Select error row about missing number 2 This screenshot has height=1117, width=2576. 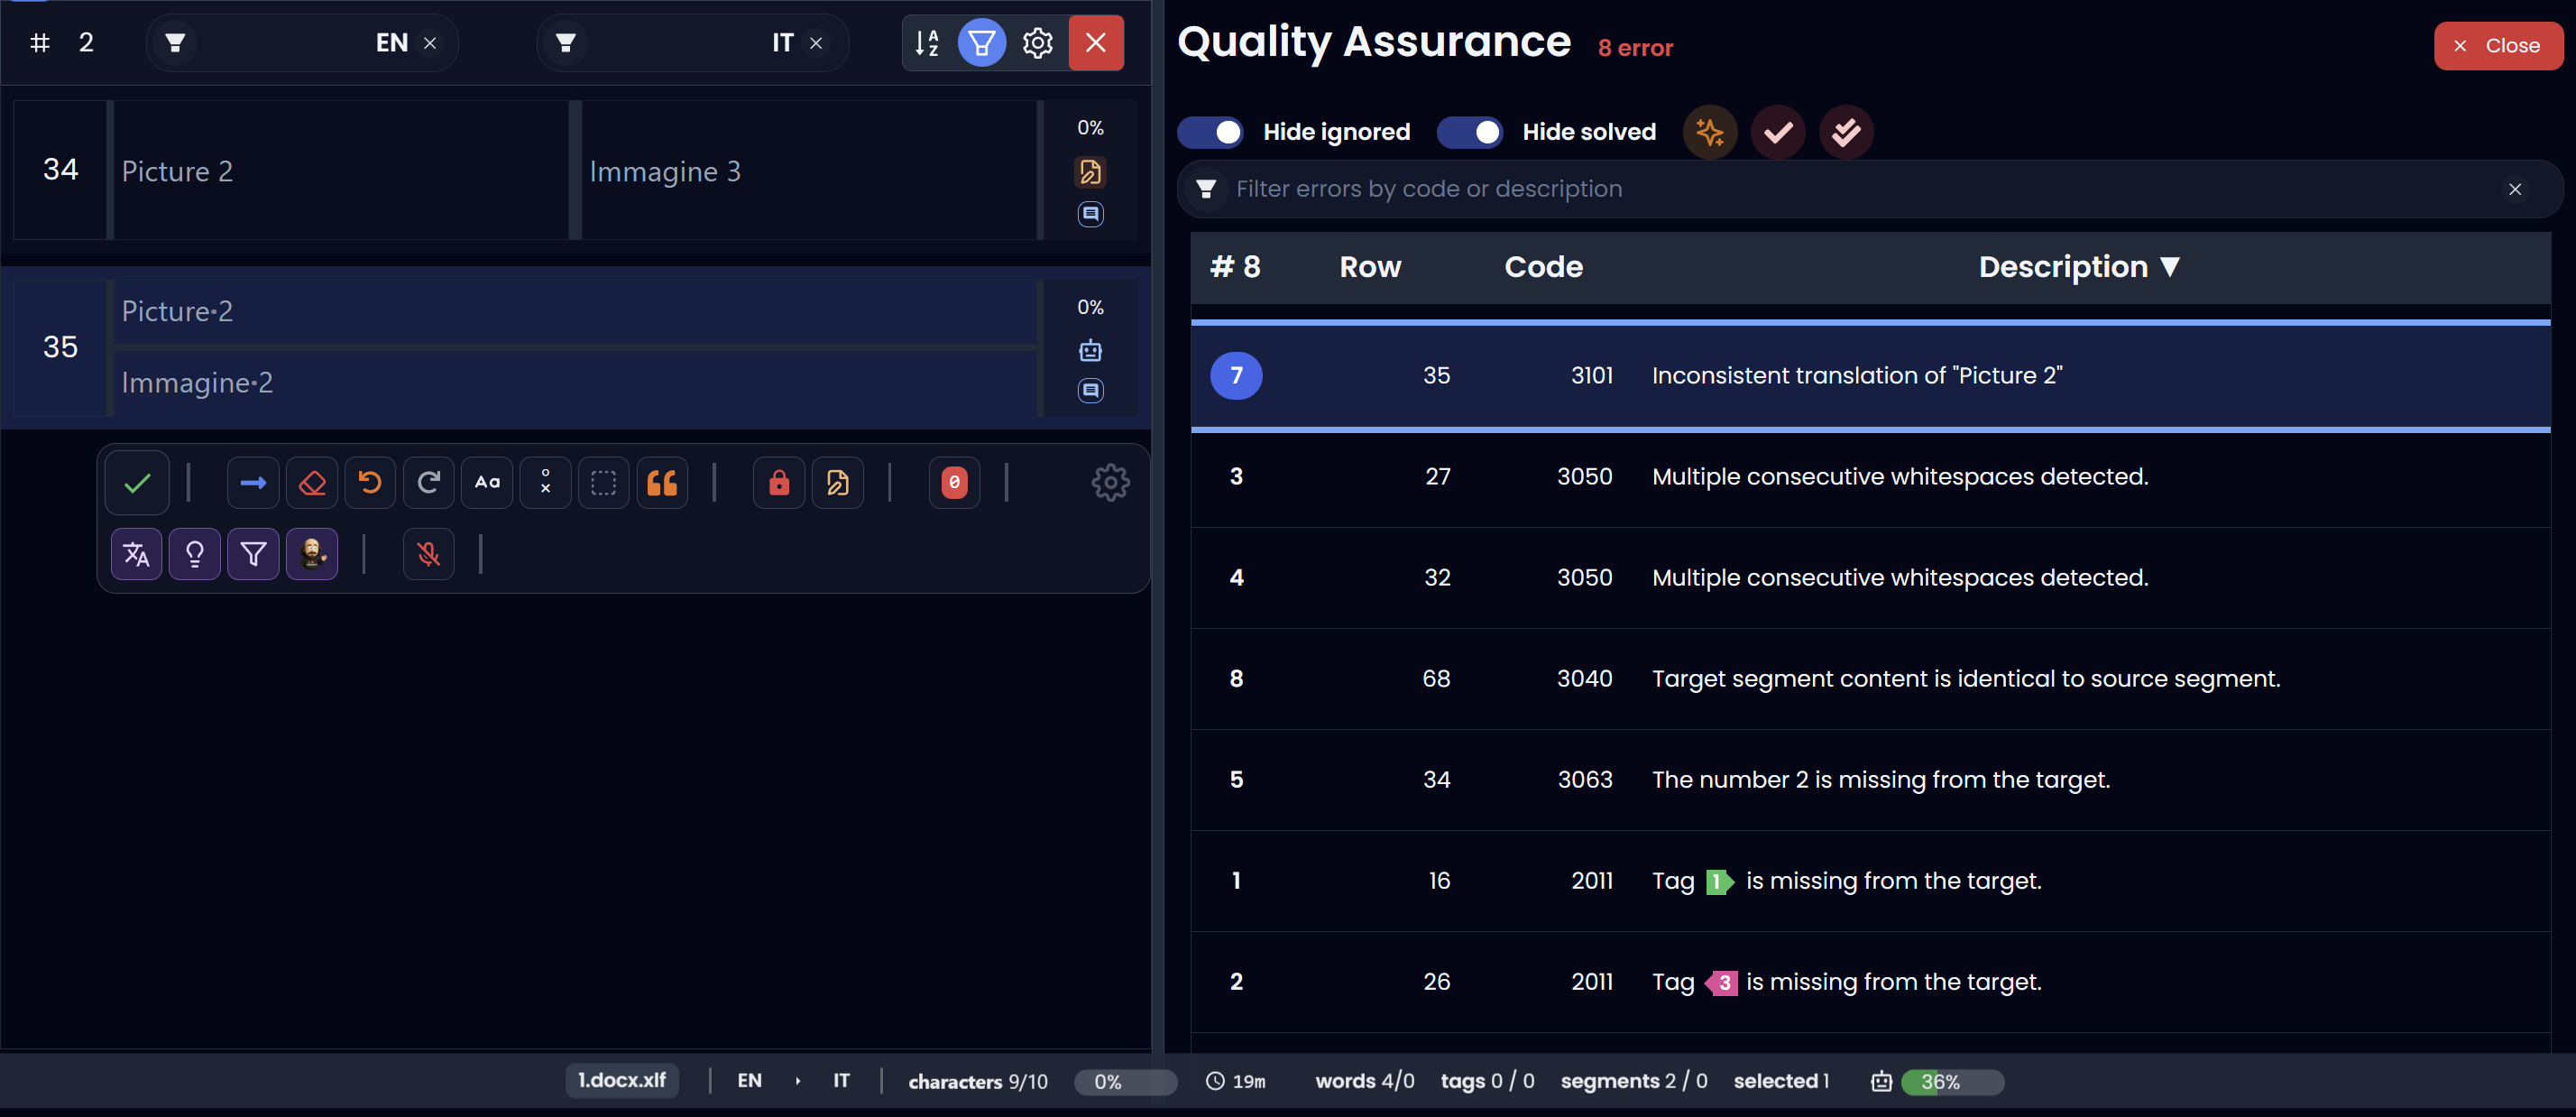tap(1880, 780)
